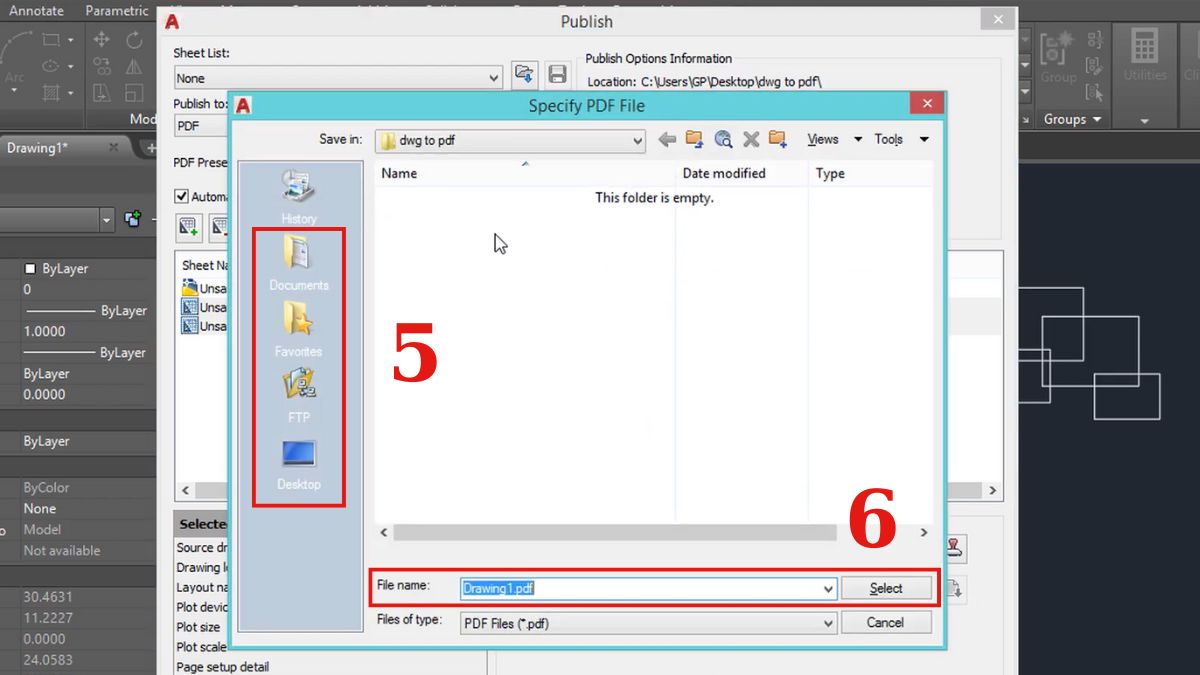Switch to the Annotate ribbon tab
The width and height of the screenshot is (1200, 675).
[36, 10]
